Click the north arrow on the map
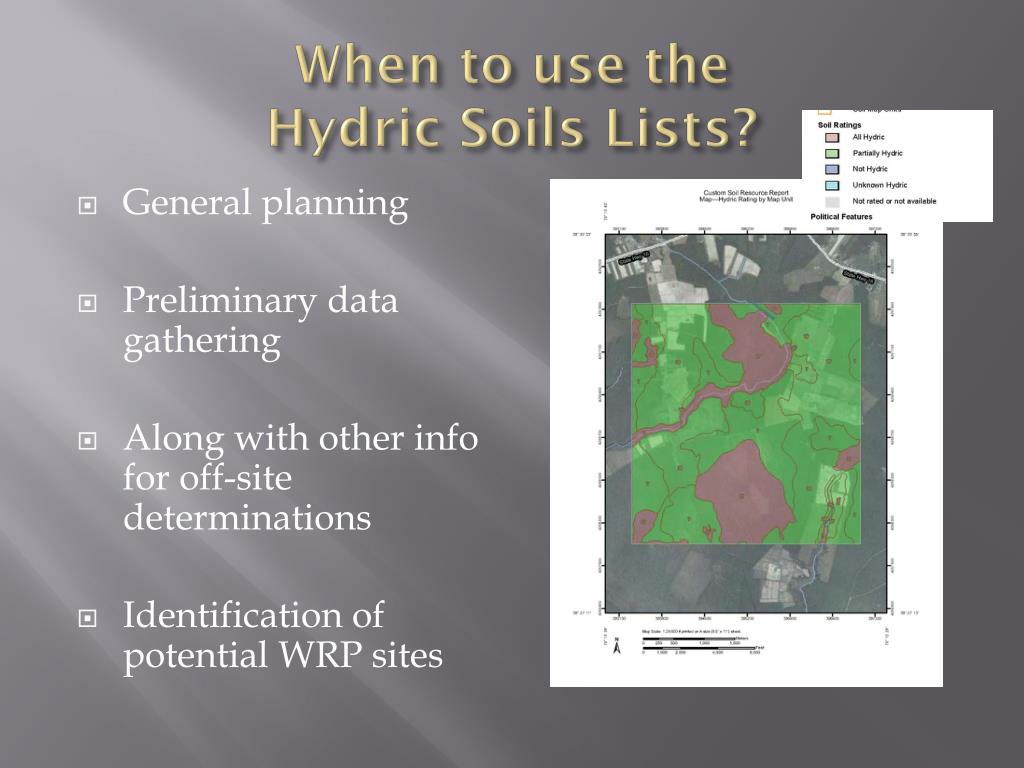 pos(617,647)
